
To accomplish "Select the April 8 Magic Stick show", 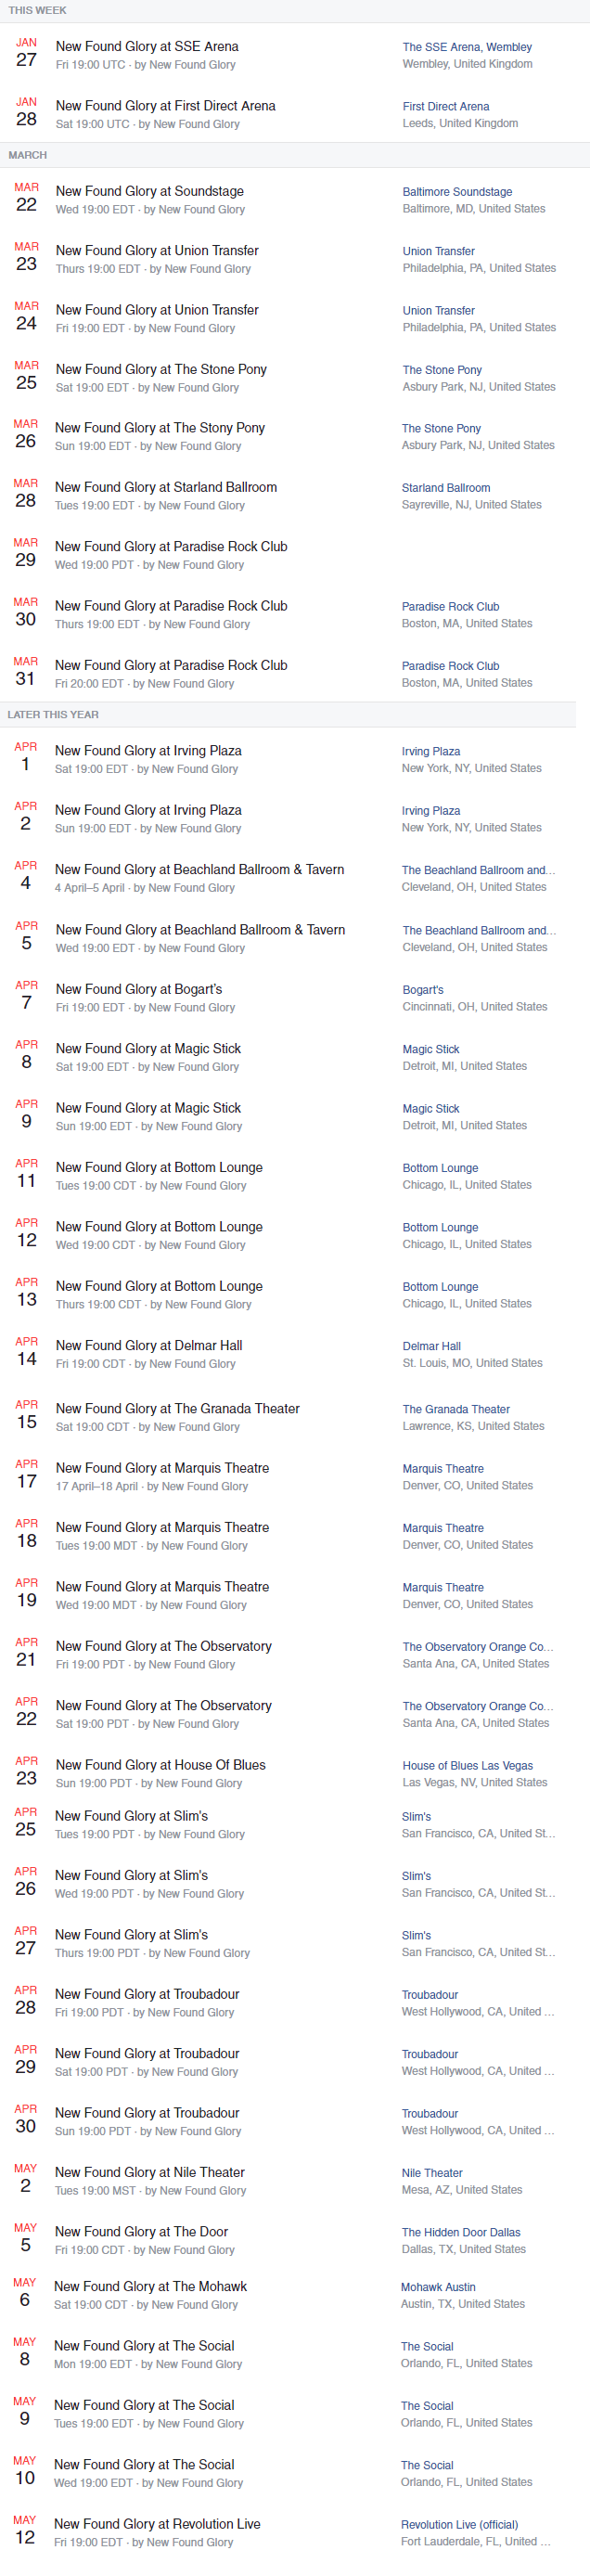I will click(148, 1048).
